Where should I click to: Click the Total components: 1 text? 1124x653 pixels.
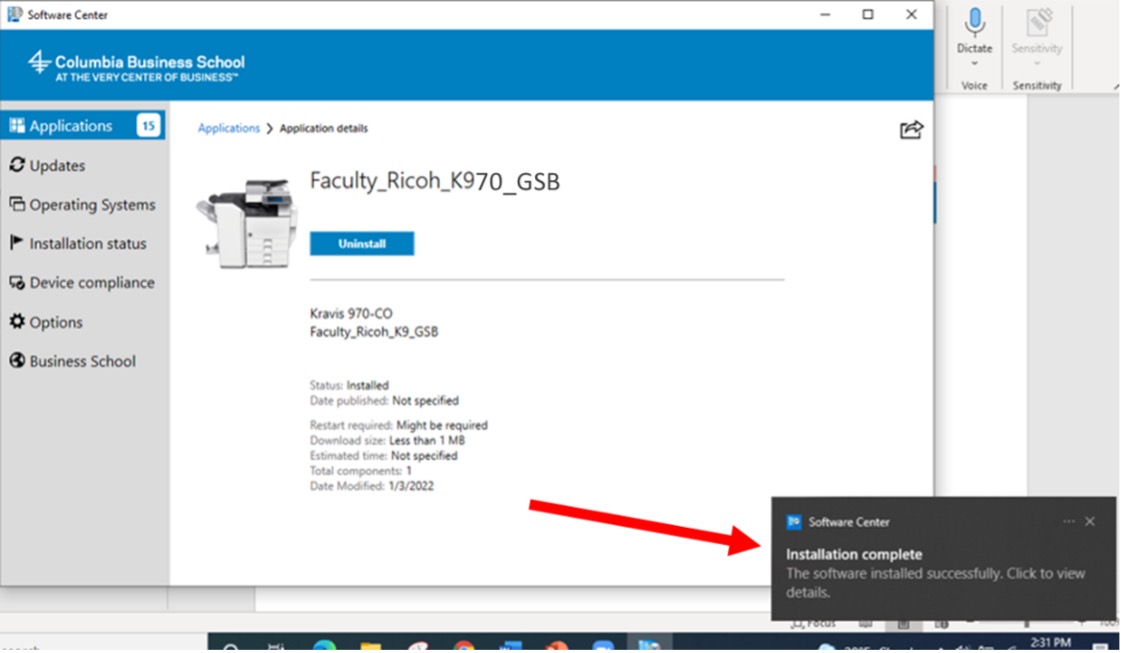pos(361,471)
